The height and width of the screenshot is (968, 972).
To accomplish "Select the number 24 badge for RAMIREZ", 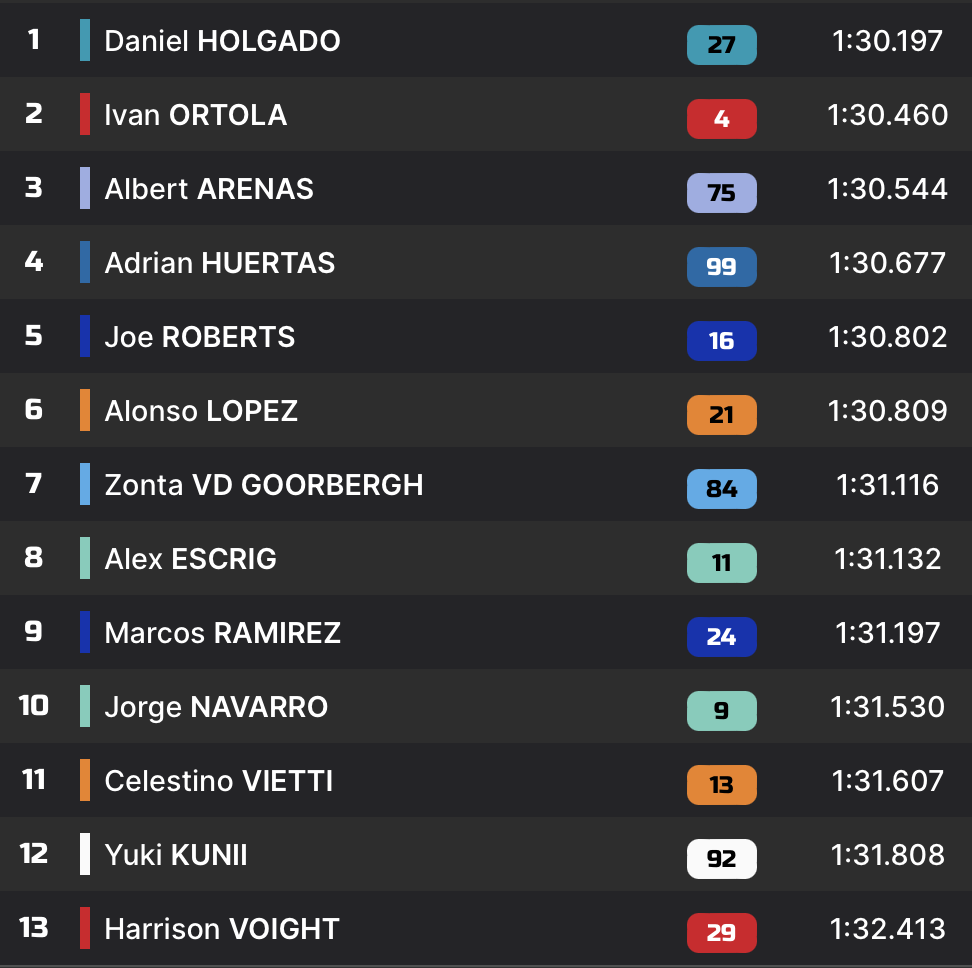I will pyautogui.click(x=721, y=637).
